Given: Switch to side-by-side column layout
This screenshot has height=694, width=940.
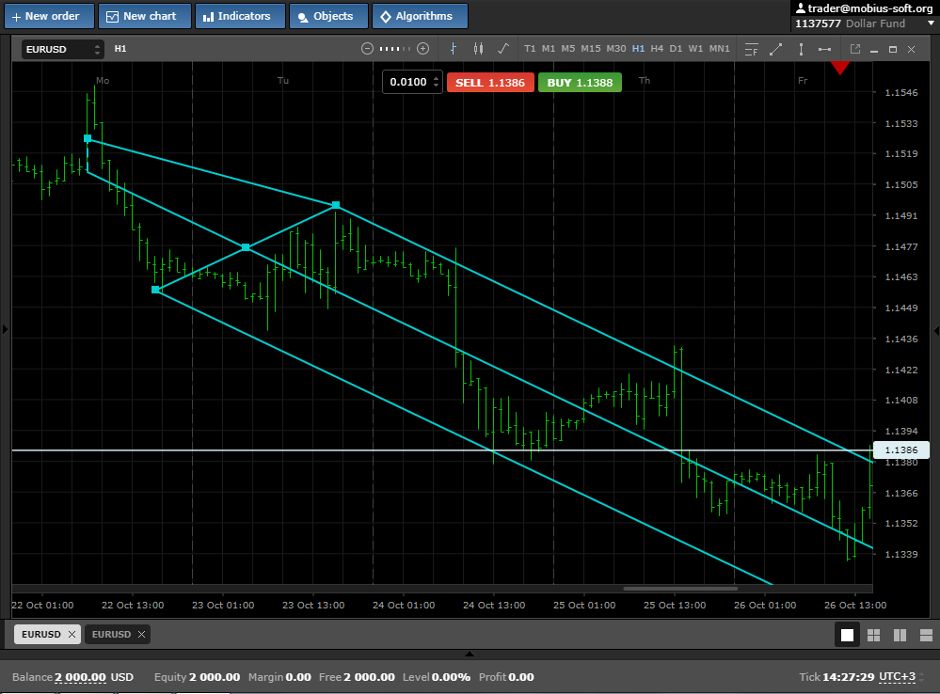Looking at the screenshot, I should click(899, 635).
